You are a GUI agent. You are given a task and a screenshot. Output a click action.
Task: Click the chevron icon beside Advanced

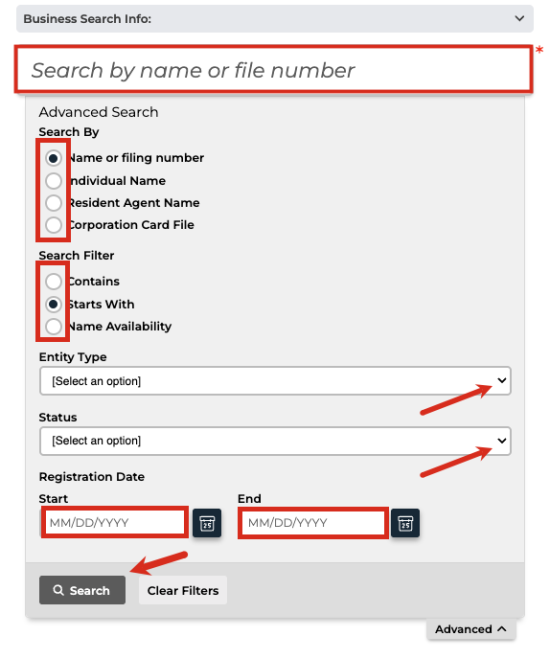point(502,629)
